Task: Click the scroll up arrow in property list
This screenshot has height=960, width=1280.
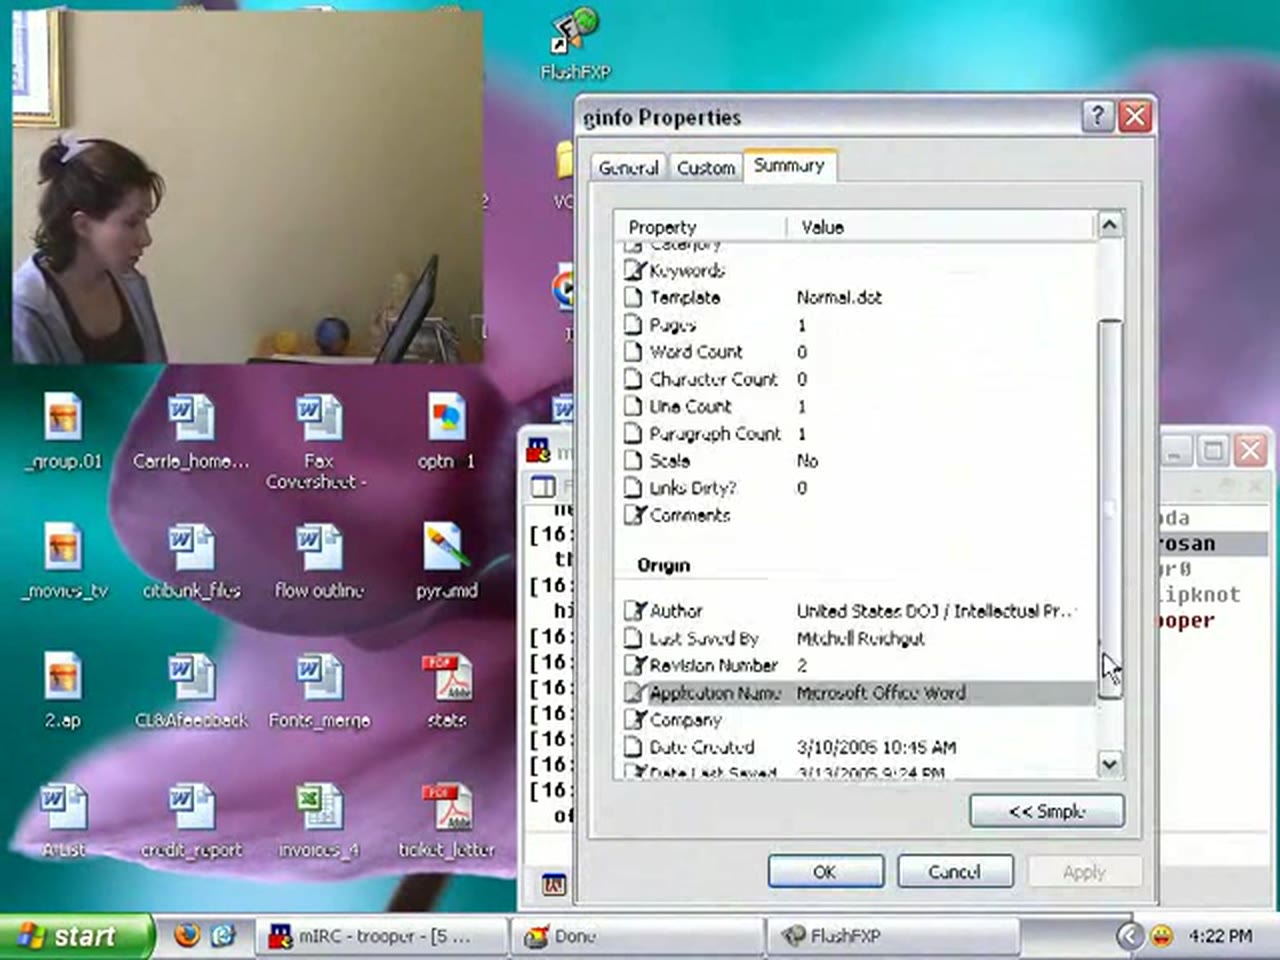Action: coord(1109,225)
